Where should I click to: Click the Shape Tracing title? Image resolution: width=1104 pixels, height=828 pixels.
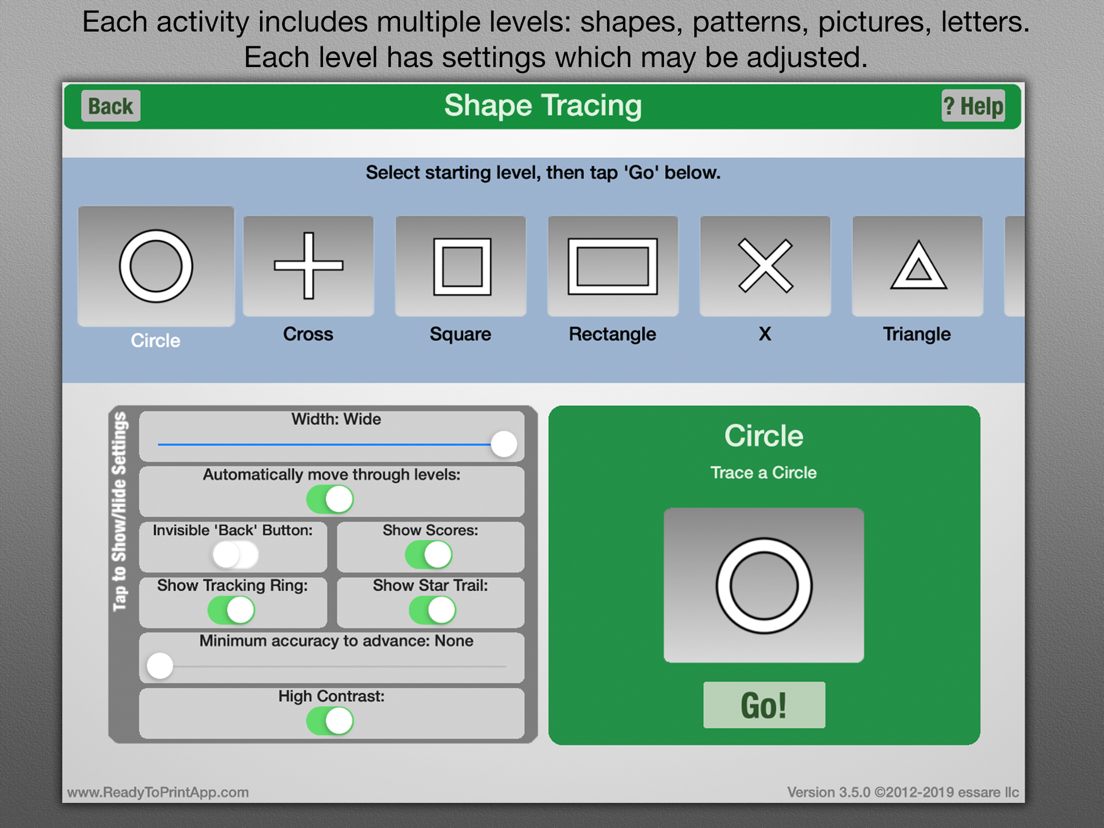pyautogui.click(x=543, y=106)
